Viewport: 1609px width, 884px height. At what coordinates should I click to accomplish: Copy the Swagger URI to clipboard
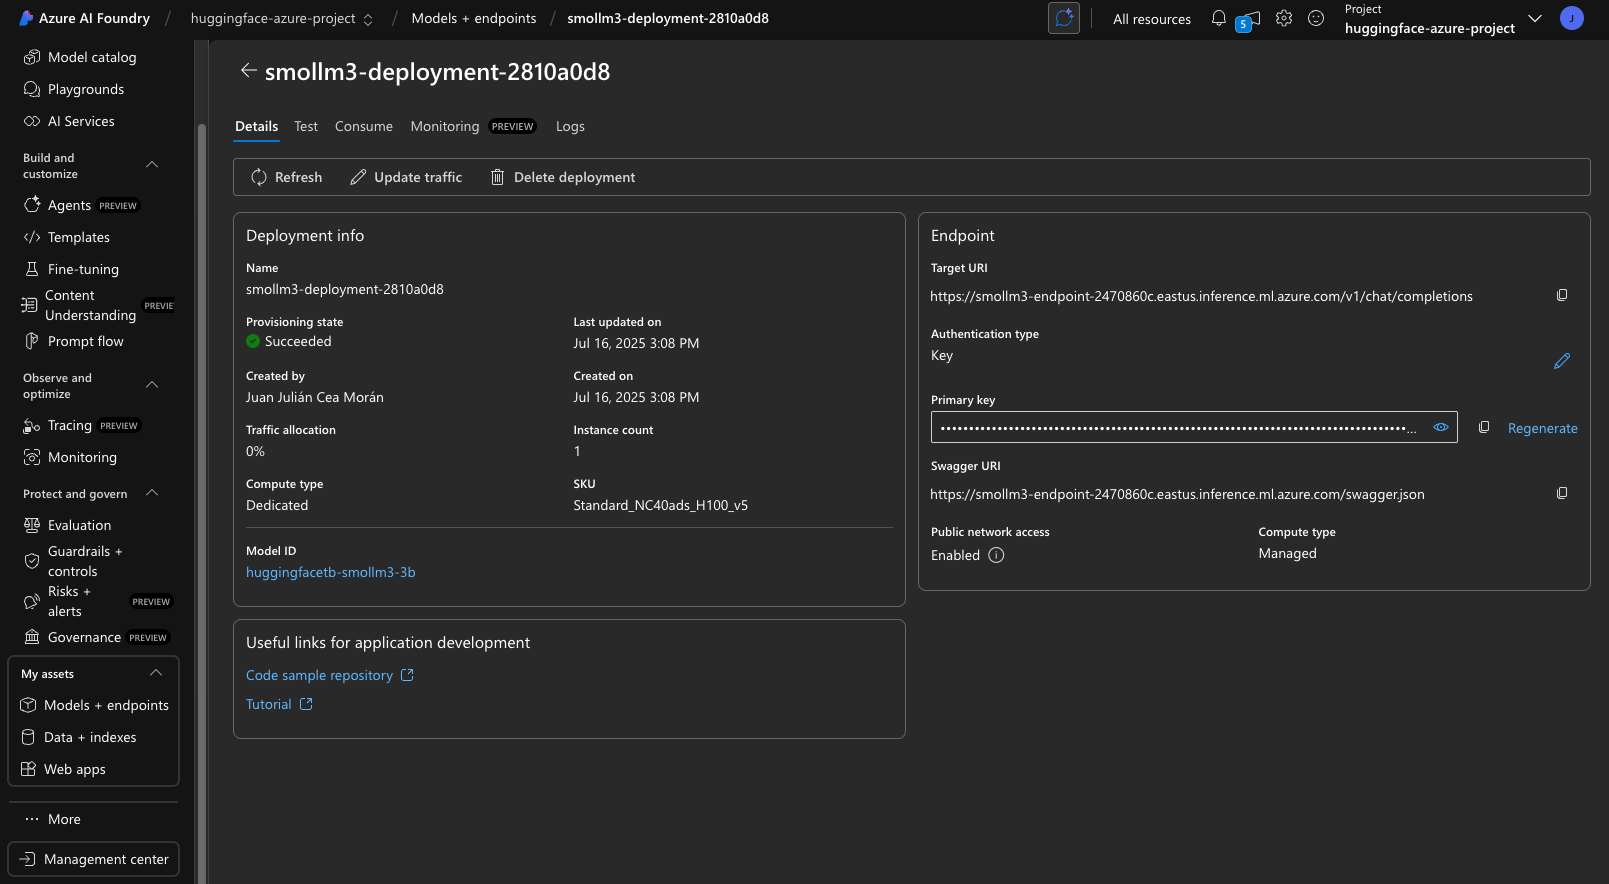tap(1562, 493)
